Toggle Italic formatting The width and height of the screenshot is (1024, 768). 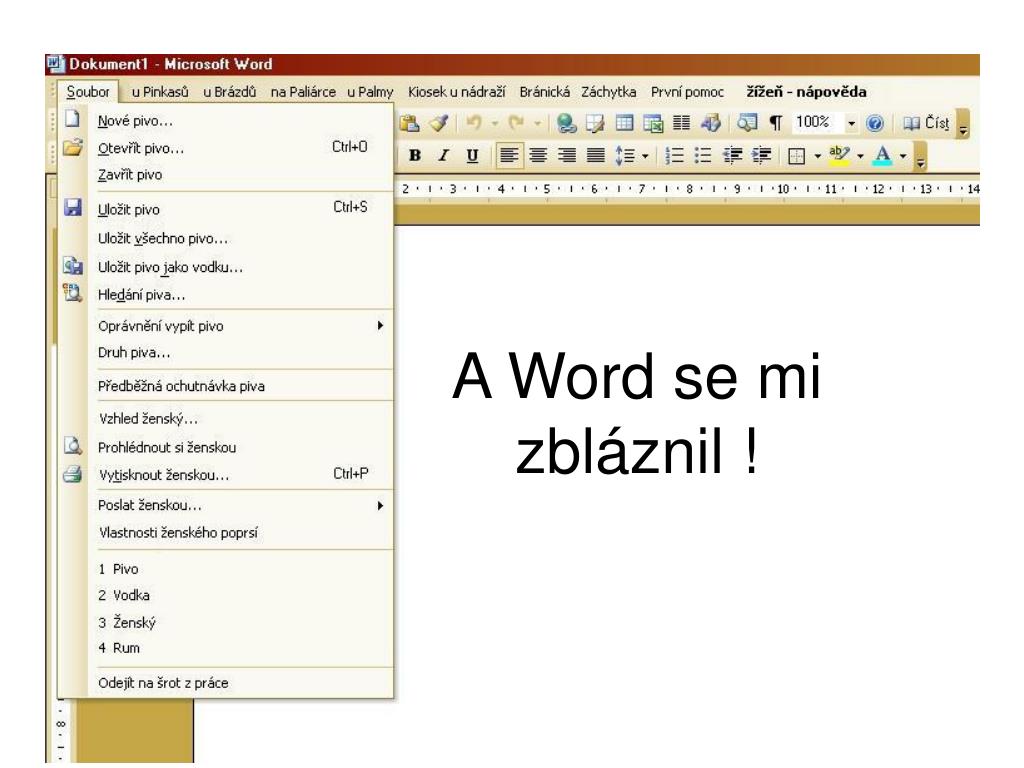pos(443,155)
